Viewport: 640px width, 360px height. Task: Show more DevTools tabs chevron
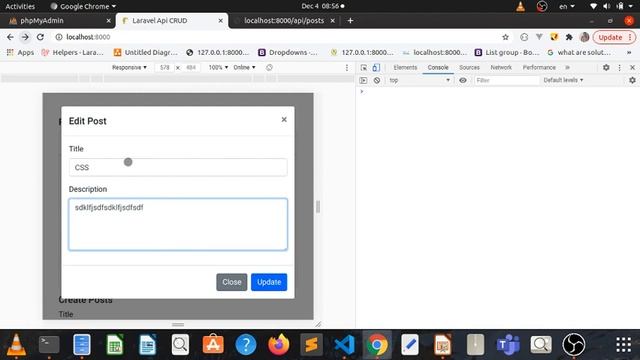click(x=567, y=67)
